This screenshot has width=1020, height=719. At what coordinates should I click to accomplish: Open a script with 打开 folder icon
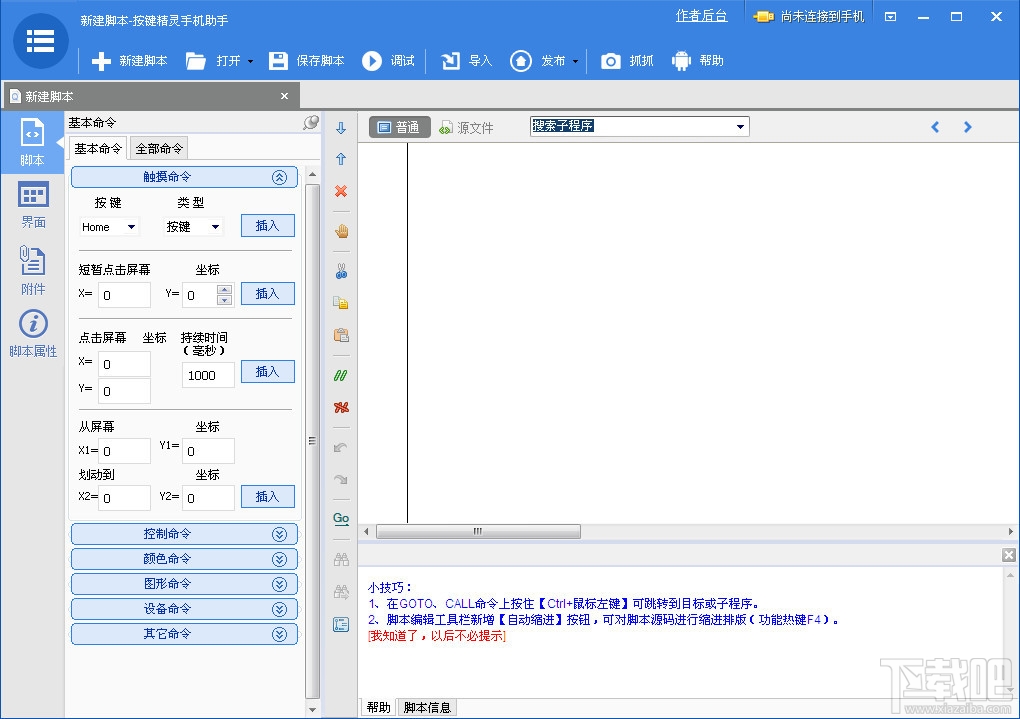point(196,61)
